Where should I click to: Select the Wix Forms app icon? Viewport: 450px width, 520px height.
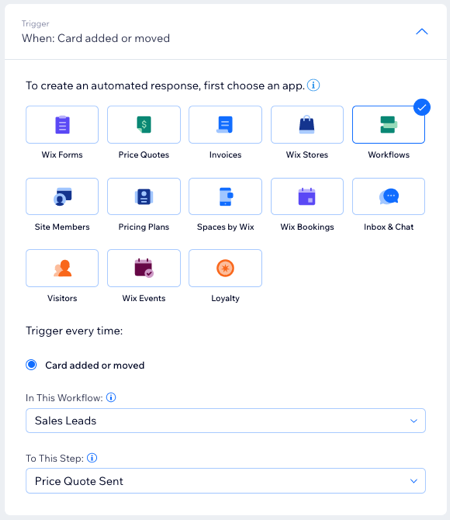click(62, 125)
